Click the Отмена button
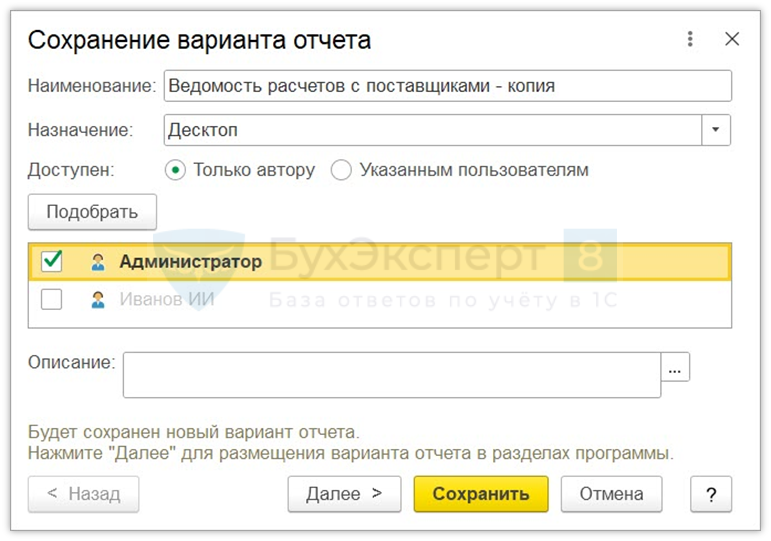The height and width of the screenshot is (541, 771). click(x=611, y=494)
